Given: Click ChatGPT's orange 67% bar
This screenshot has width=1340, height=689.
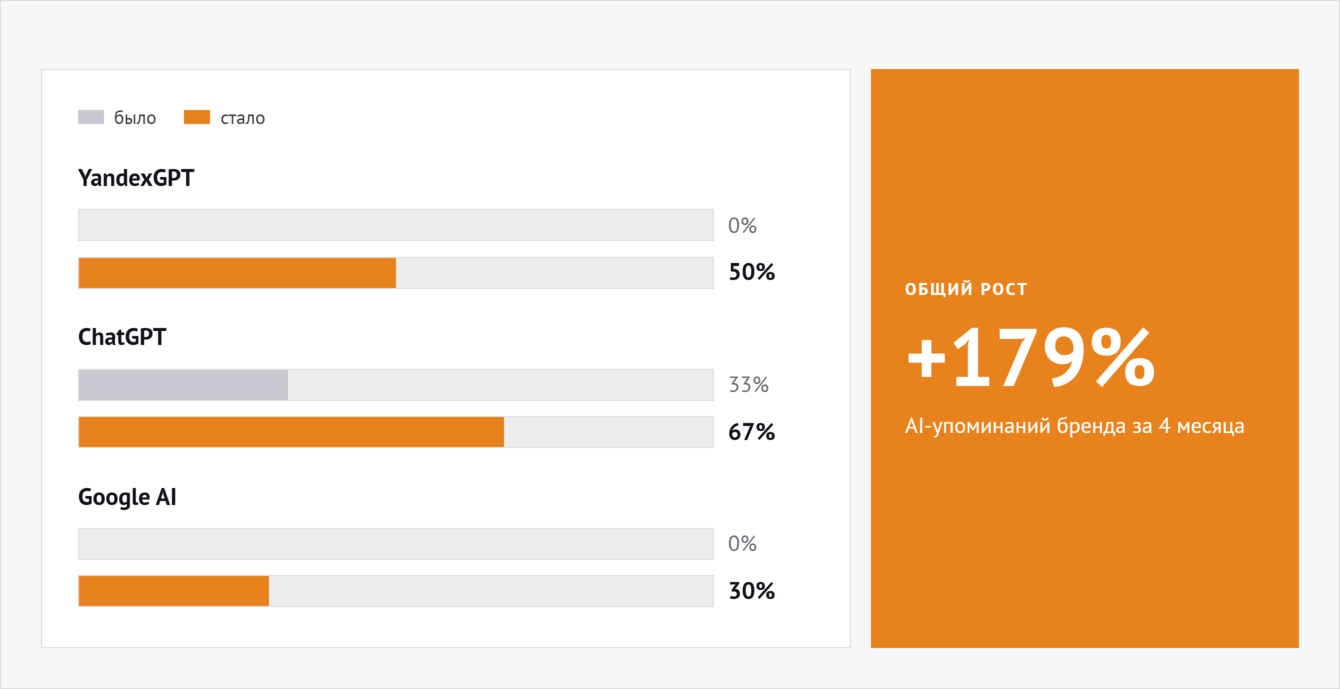Looking at the screenshot, I should (x=291, y=432).
